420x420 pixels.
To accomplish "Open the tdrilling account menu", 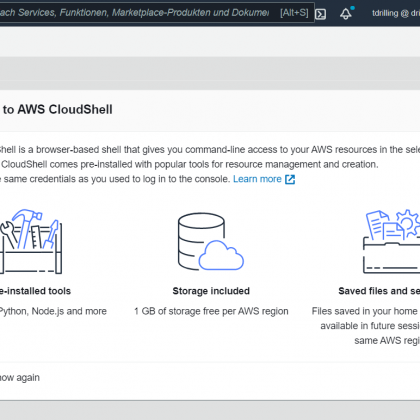I will point(396,13).
